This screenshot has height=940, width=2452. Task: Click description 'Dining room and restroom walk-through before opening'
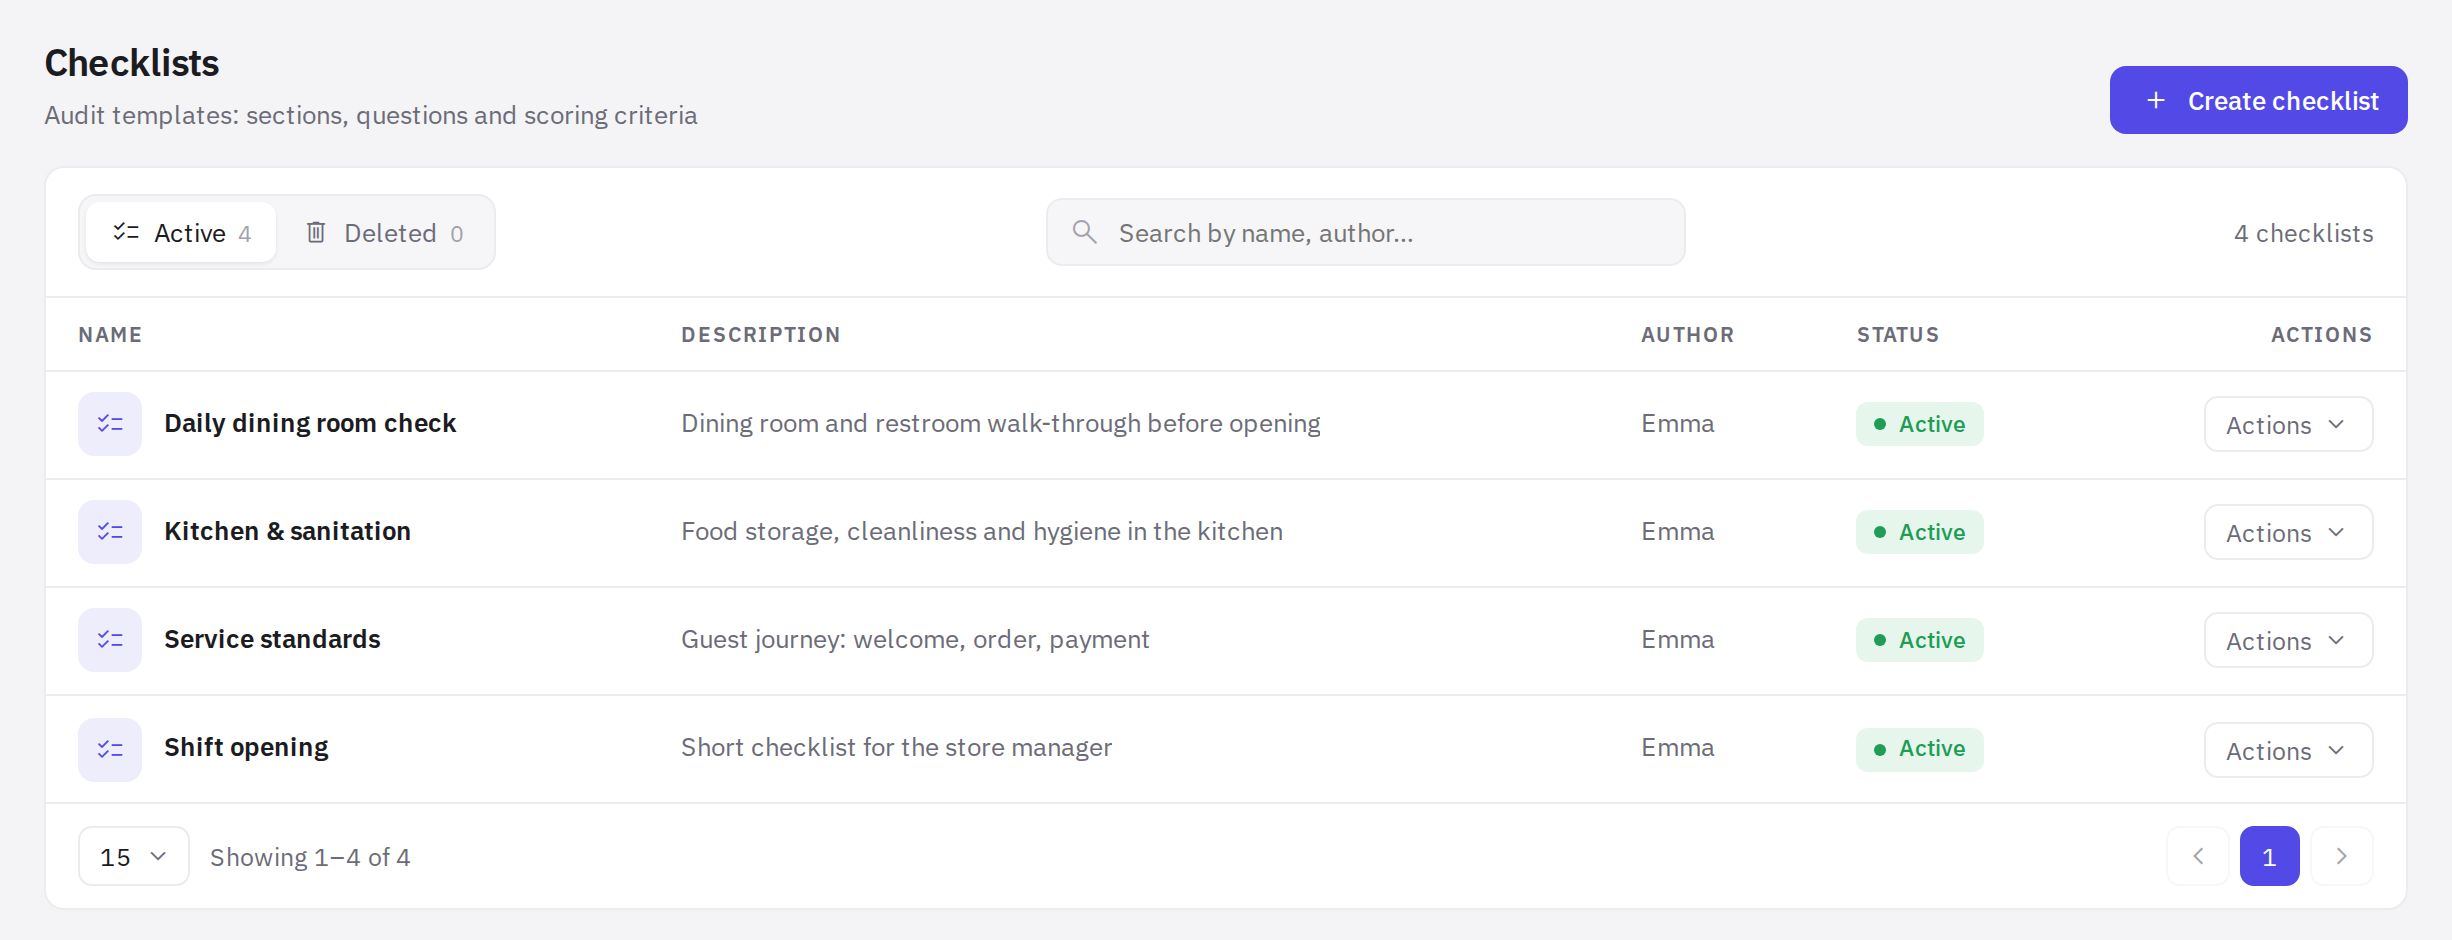coord(1001,423)
